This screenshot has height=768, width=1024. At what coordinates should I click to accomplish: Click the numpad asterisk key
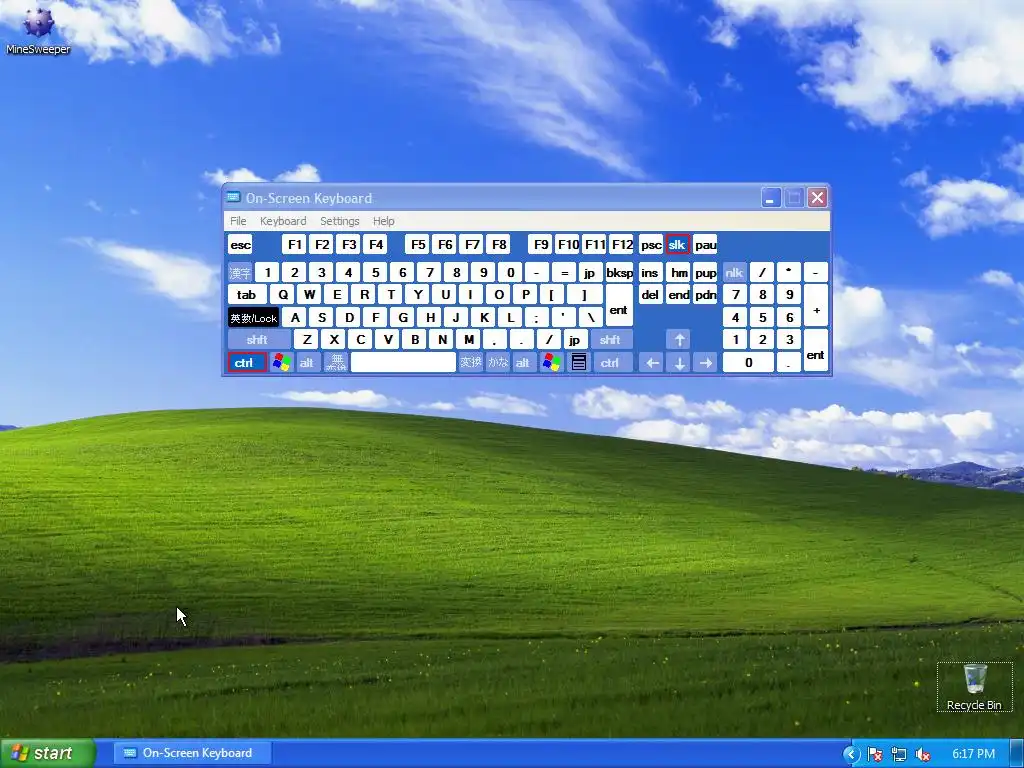789,272
